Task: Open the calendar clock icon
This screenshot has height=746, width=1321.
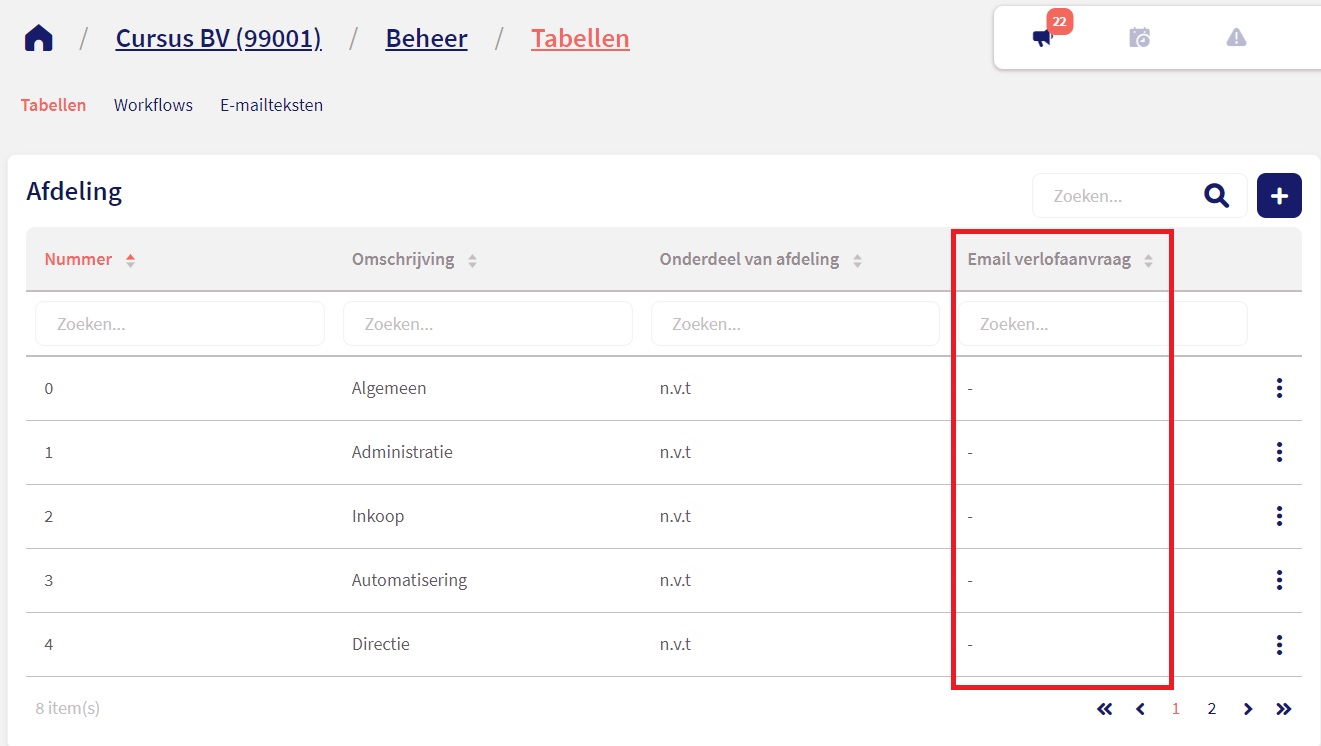Action: click(1139, 38)
